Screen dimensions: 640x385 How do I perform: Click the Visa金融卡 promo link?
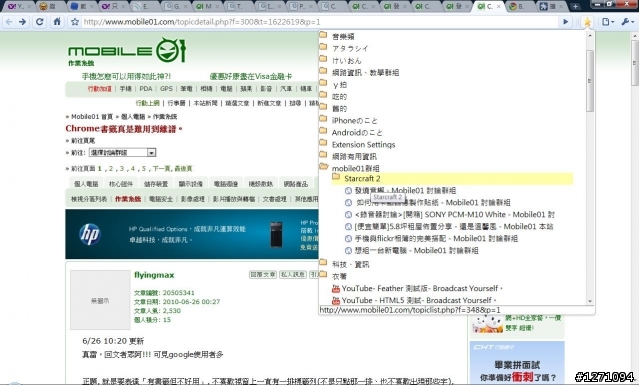click(251, 76)
